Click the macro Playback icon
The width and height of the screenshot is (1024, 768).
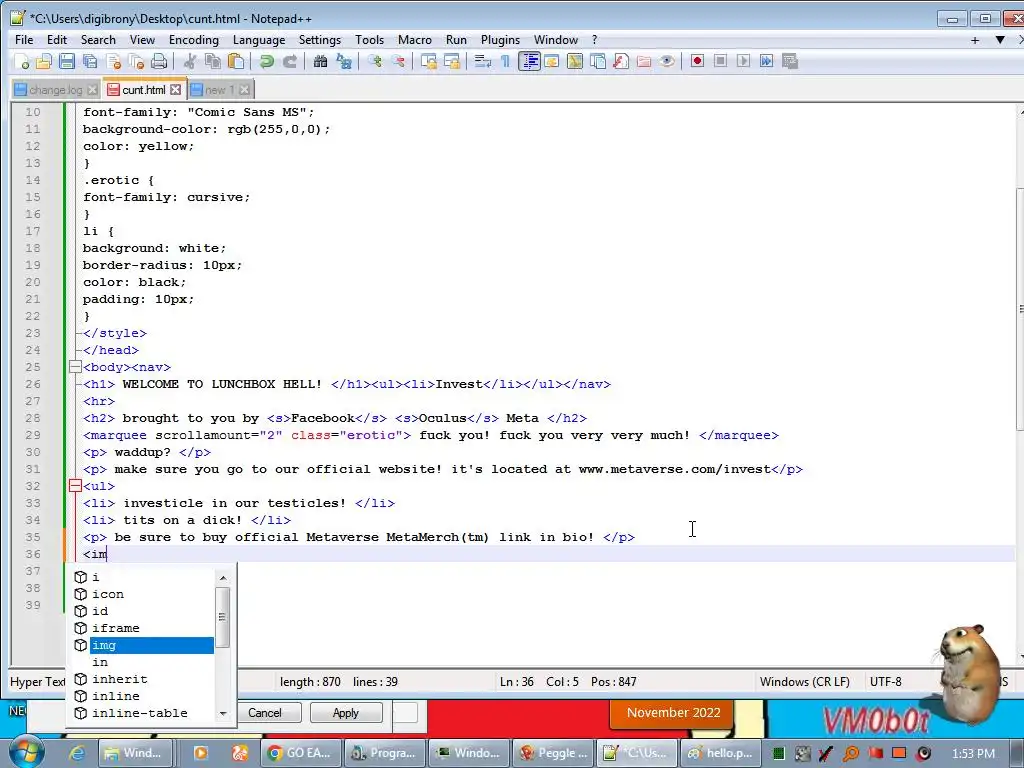tap(743, 61)
